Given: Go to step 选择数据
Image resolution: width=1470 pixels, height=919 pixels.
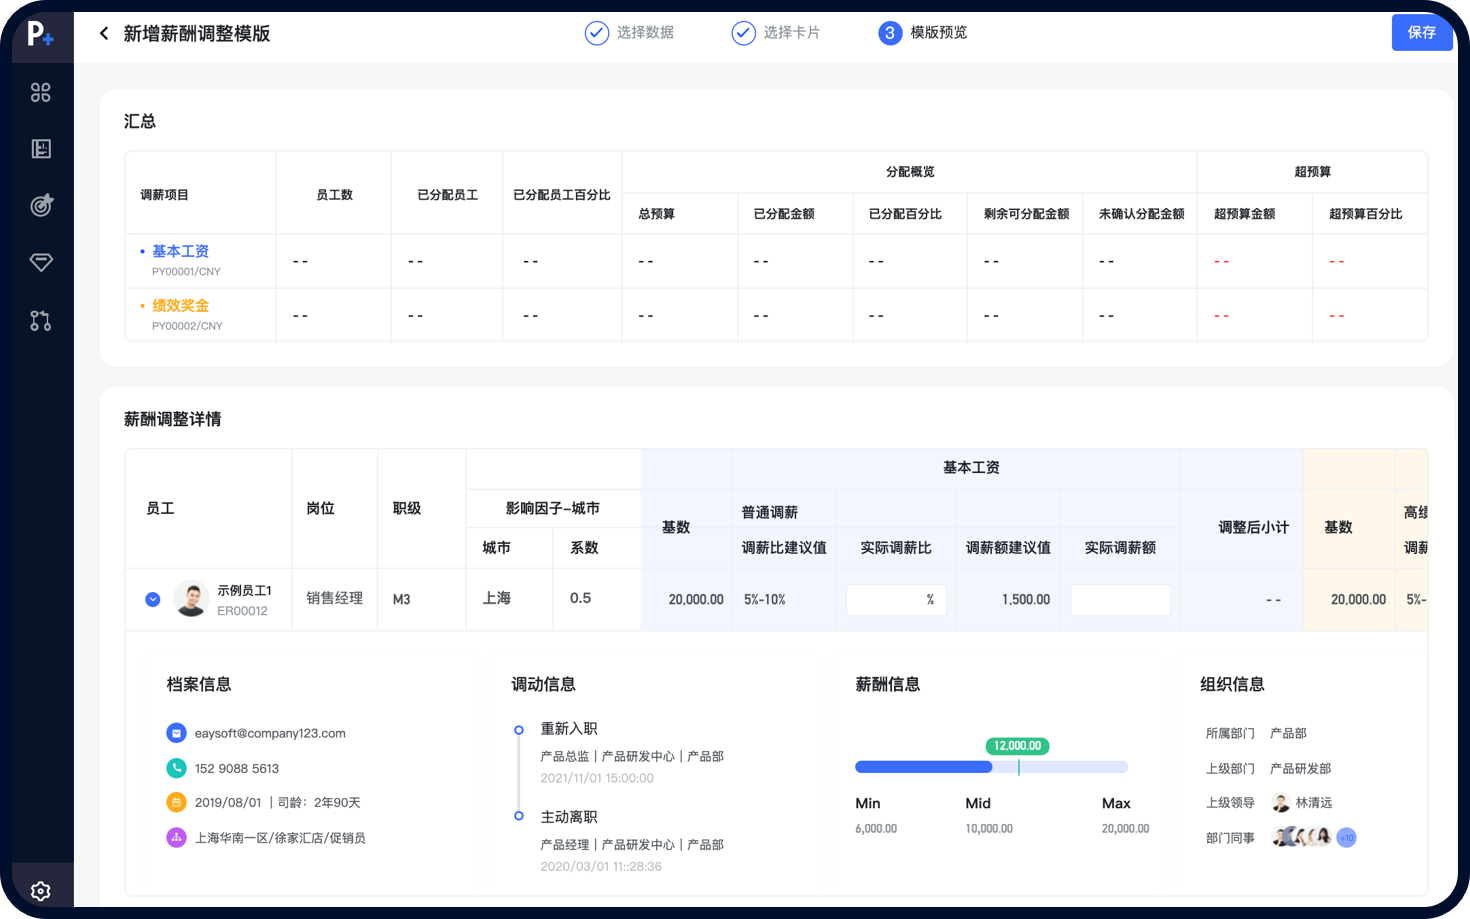Looking at the screenshot, I should click(x=629, y=33).
